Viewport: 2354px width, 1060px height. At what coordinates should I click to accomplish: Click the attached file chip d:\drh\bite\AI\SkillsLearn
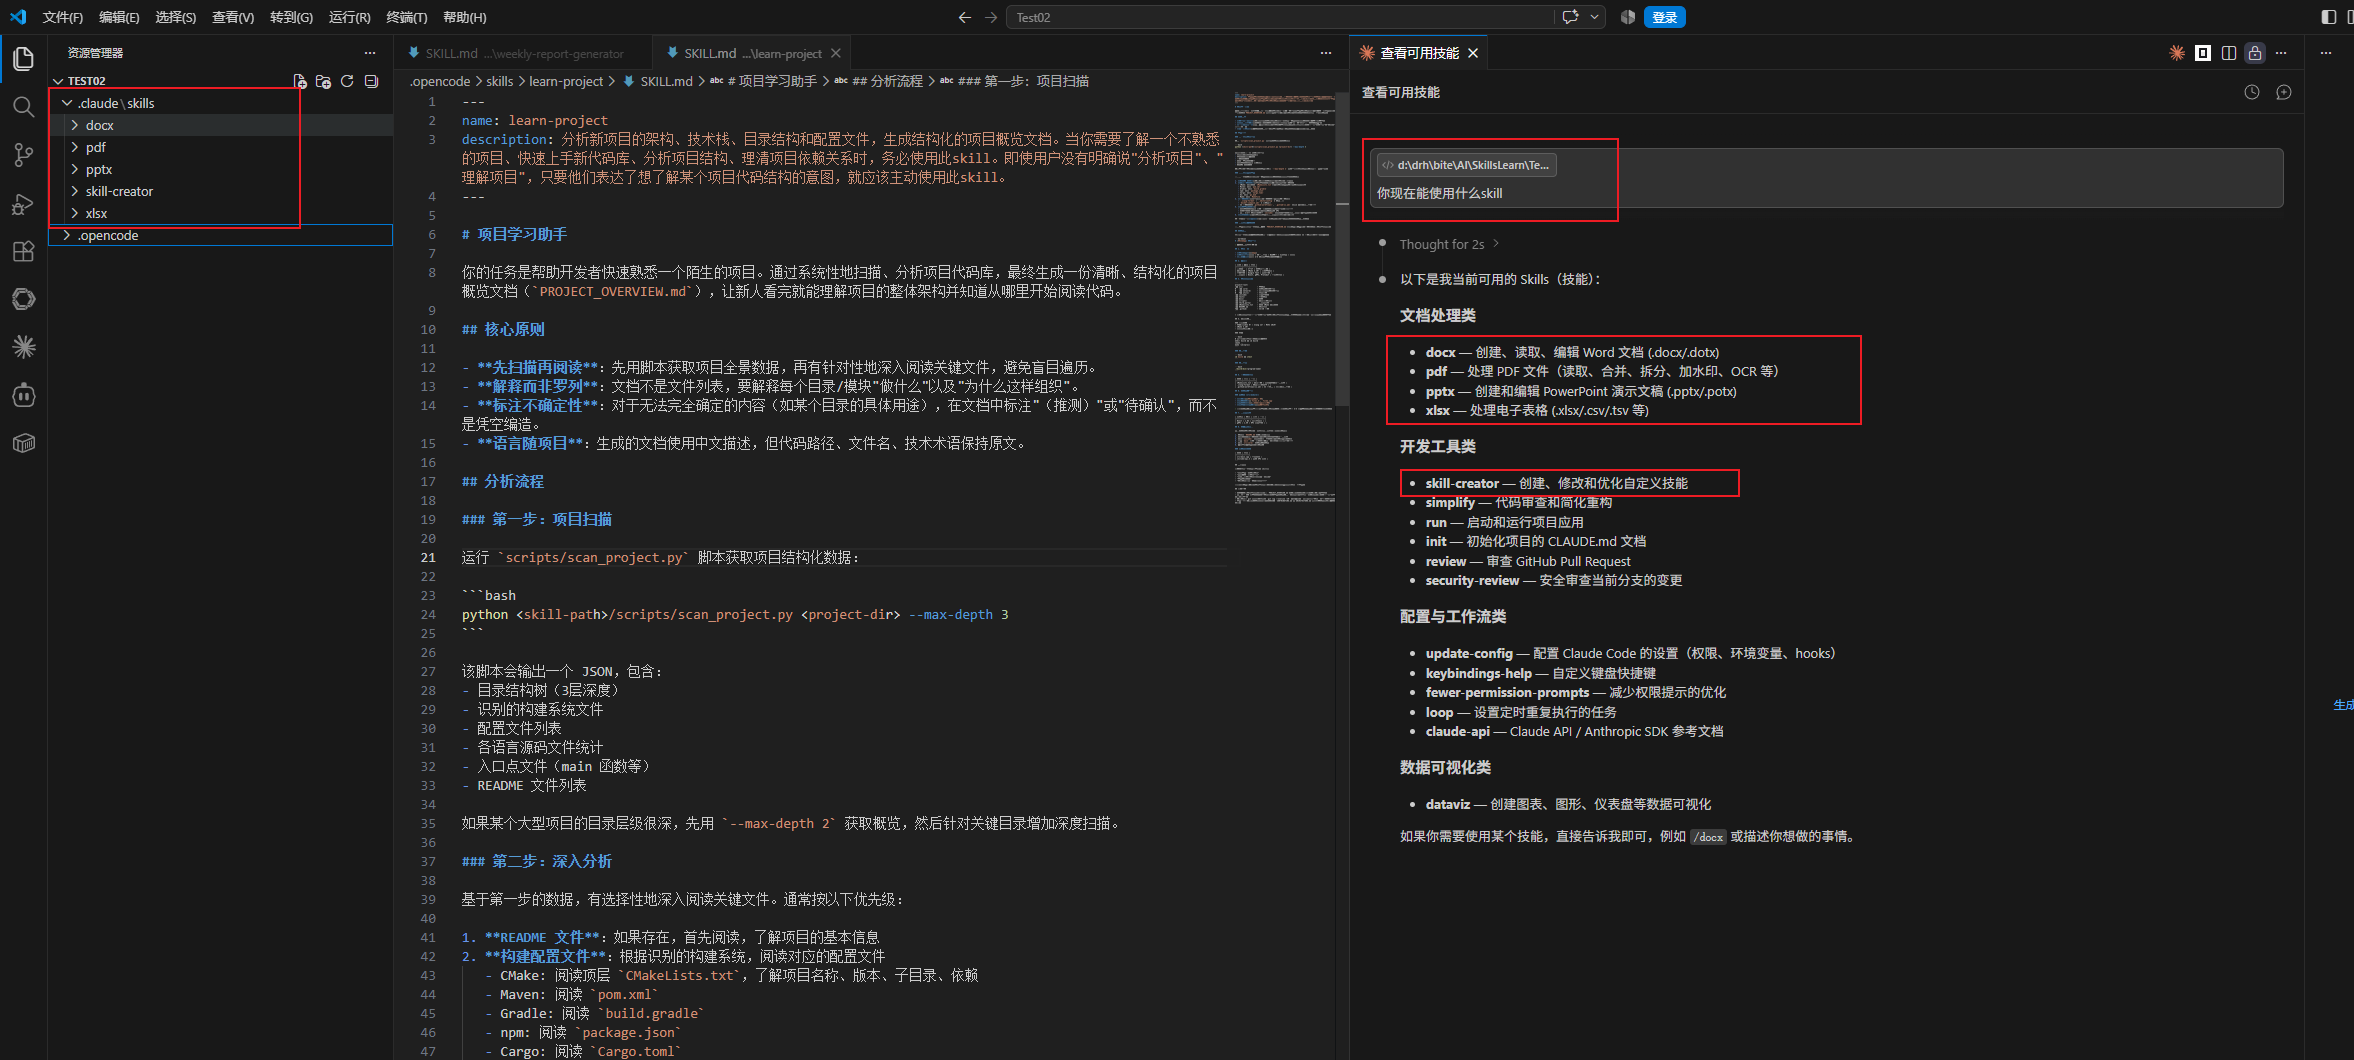(x=1466, y=165)
